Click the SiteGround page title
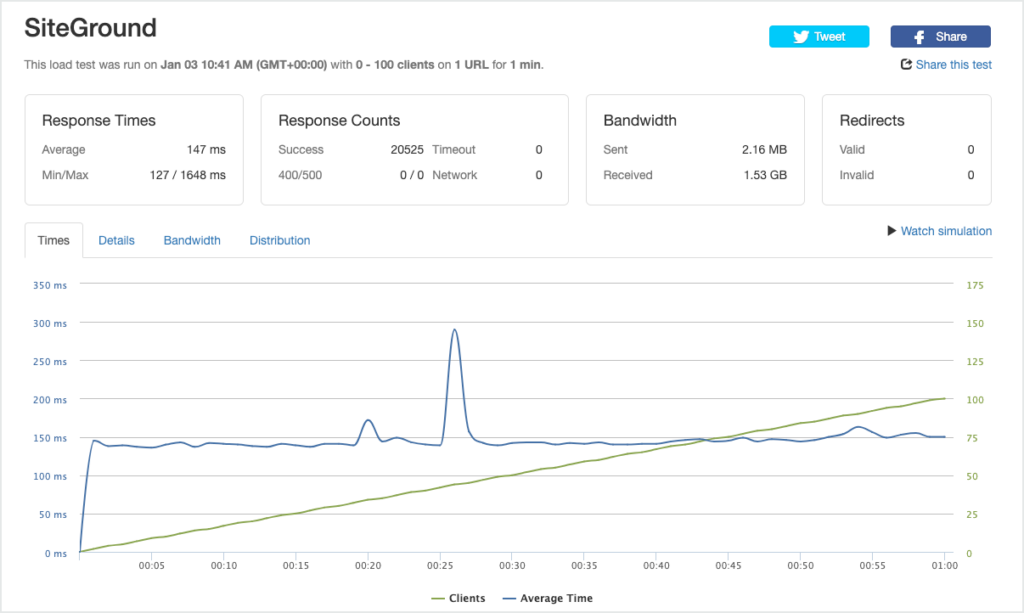This screenshot has height=613, width=1024. coord(90,28)
